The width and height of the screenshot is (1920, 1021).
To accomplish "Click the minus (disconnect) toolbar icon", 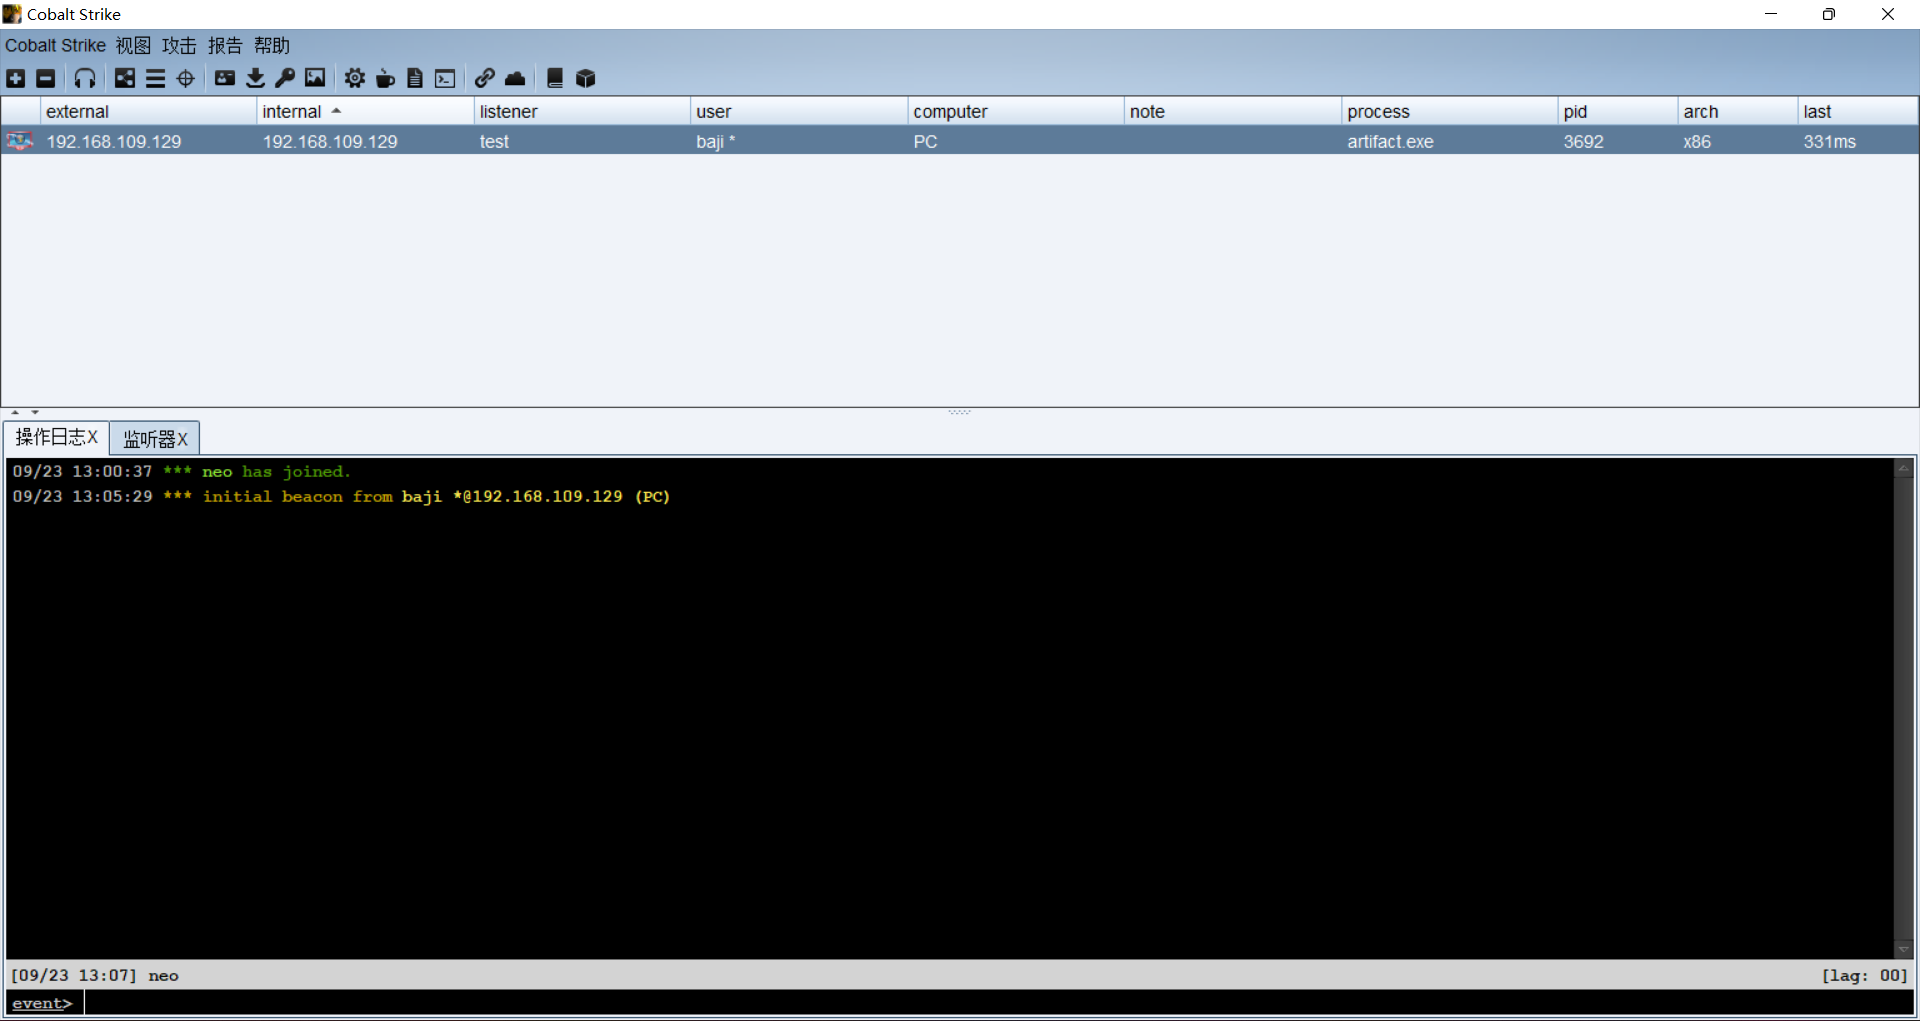I will pos(46,78).
